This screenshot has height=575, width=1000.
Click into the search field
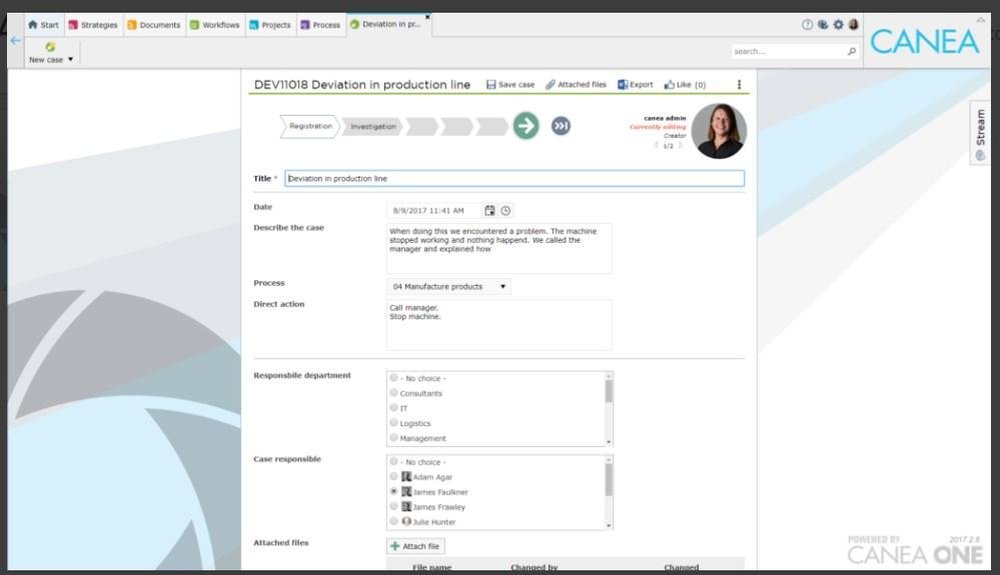tap(788, 51)
